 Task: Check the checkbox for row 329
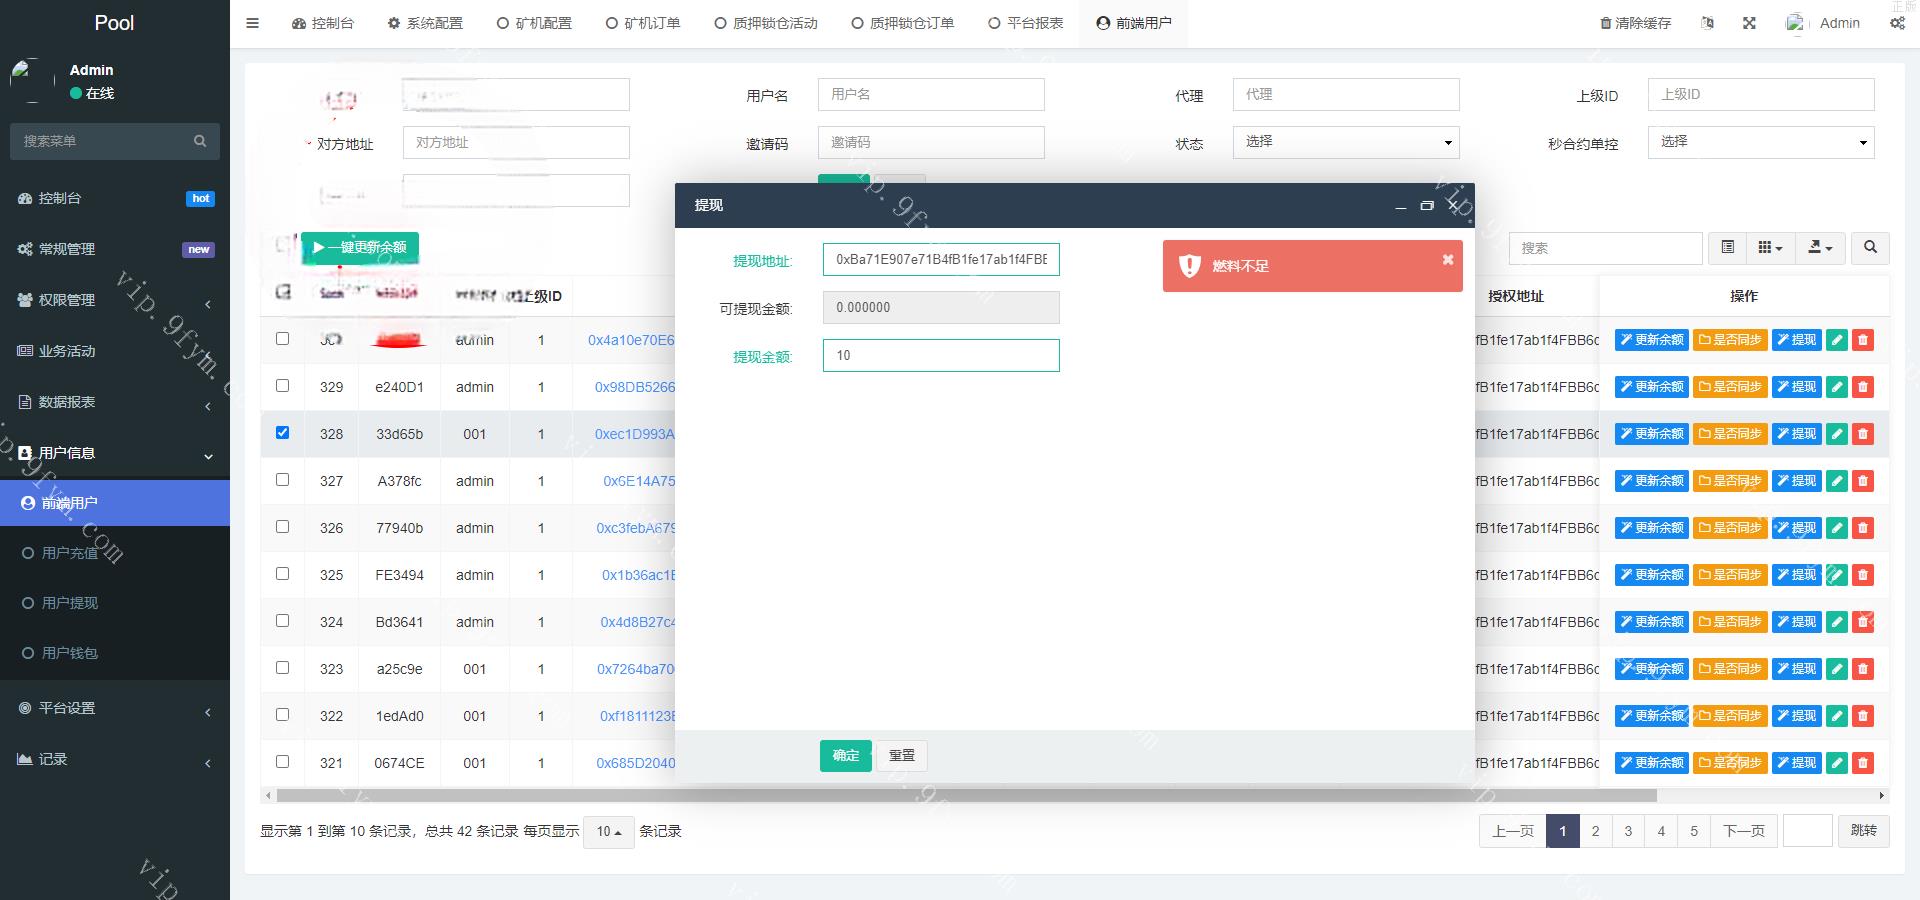pos(282,386)
